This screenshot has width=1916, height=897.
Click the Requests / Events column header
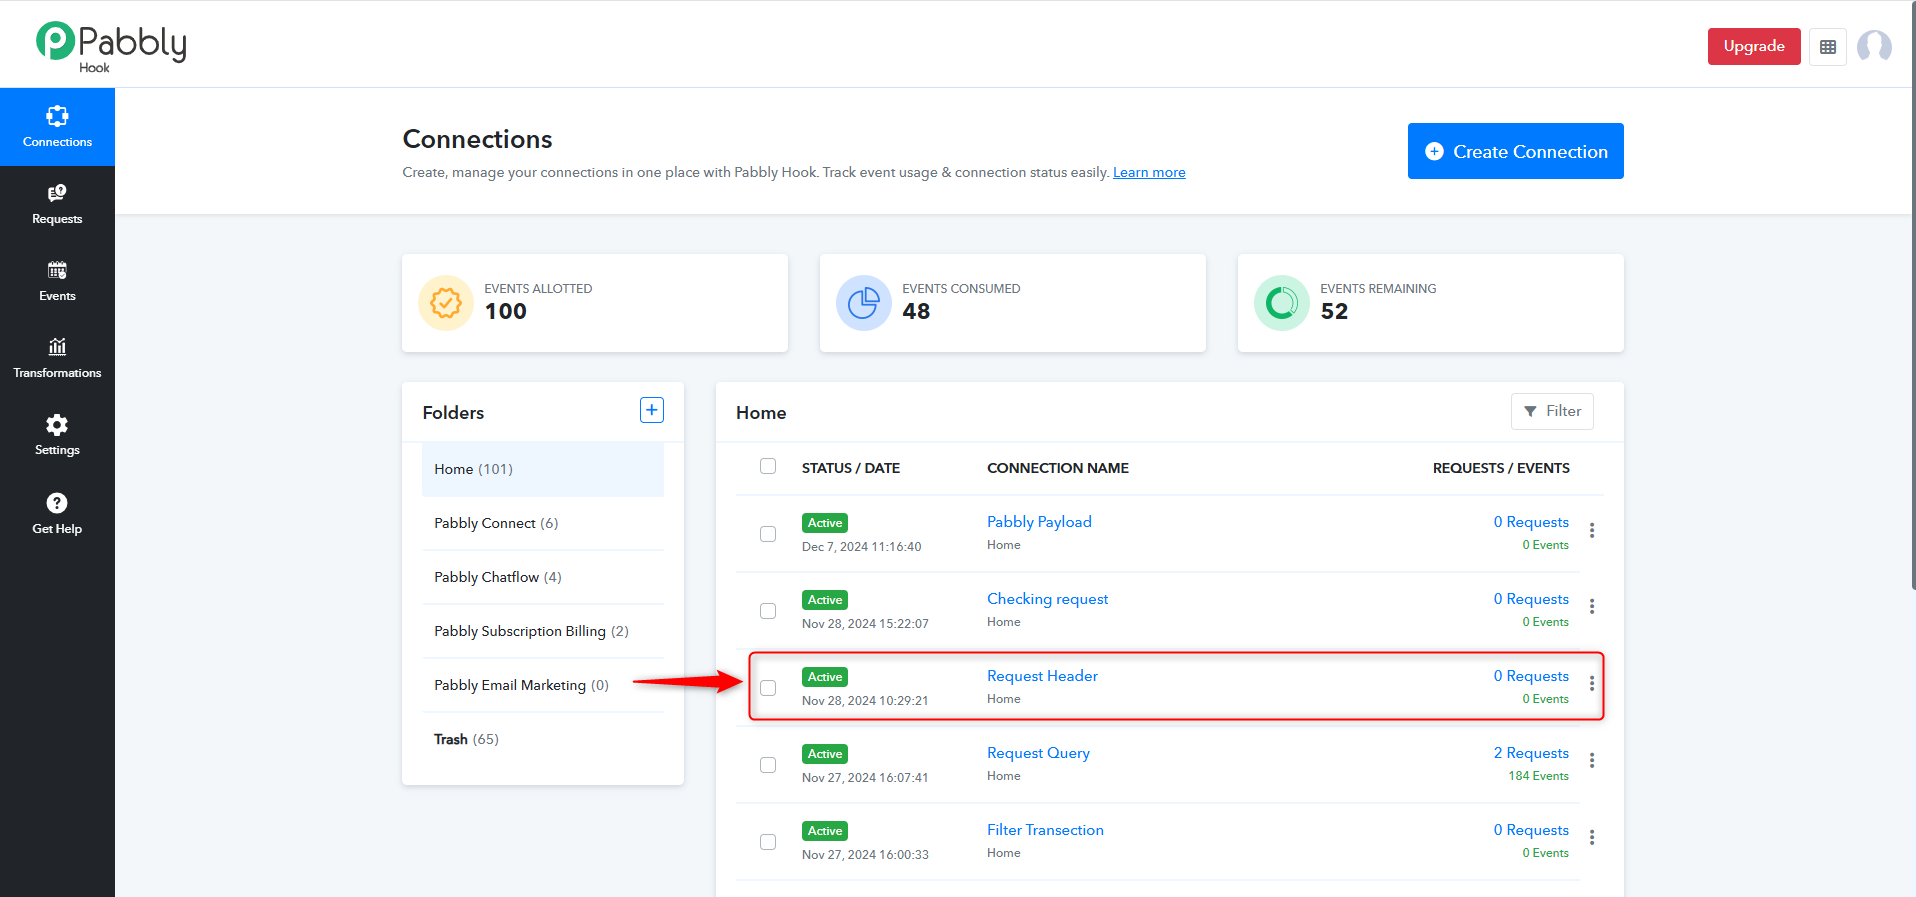point(1501,468)
